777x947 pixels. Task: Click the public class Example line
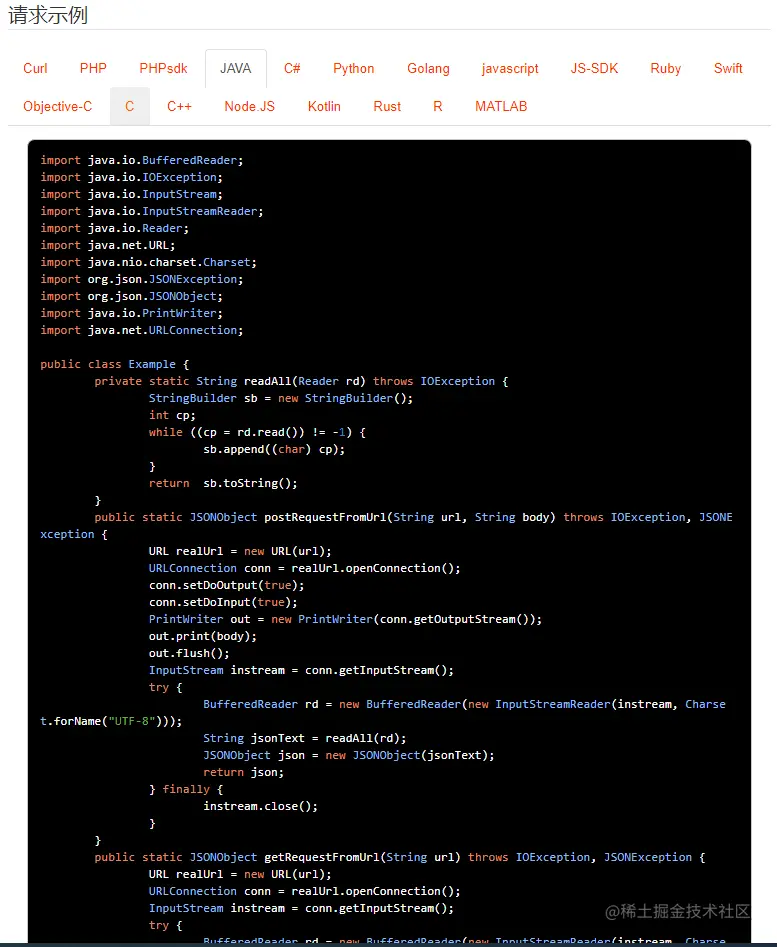[x=115, y=364]
